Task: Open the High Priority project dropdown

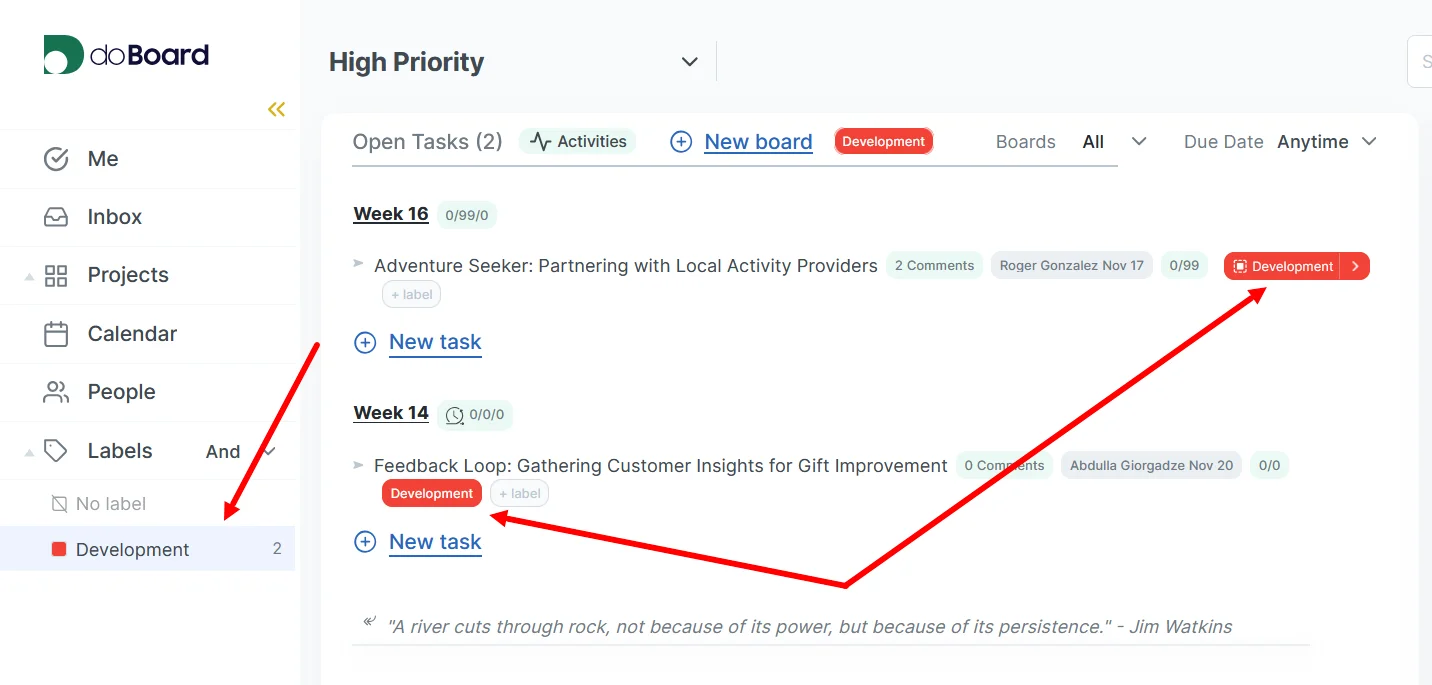Action: click(x=689, y=62)
